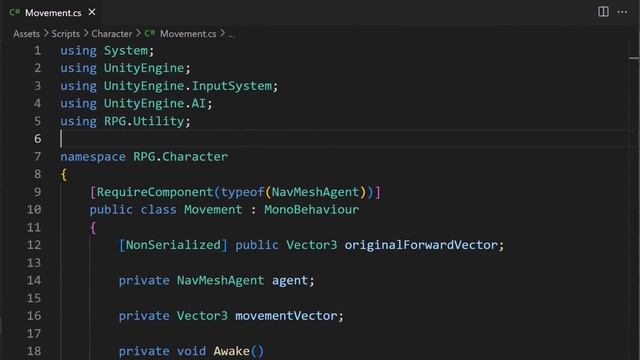Click RPG.Utility on line 5
640x360 pixels.
click(x=144, y=121)
